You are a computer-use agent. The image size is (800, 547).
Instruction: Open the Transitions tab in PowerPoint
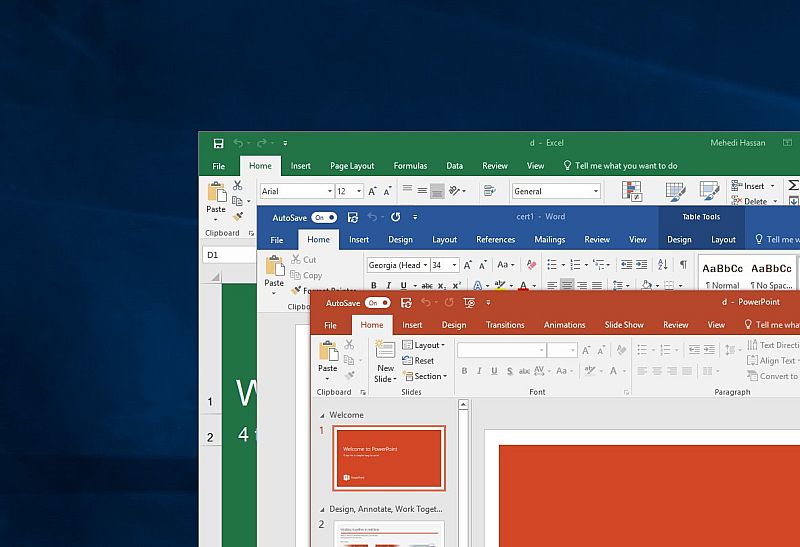[x=505, y=325]
